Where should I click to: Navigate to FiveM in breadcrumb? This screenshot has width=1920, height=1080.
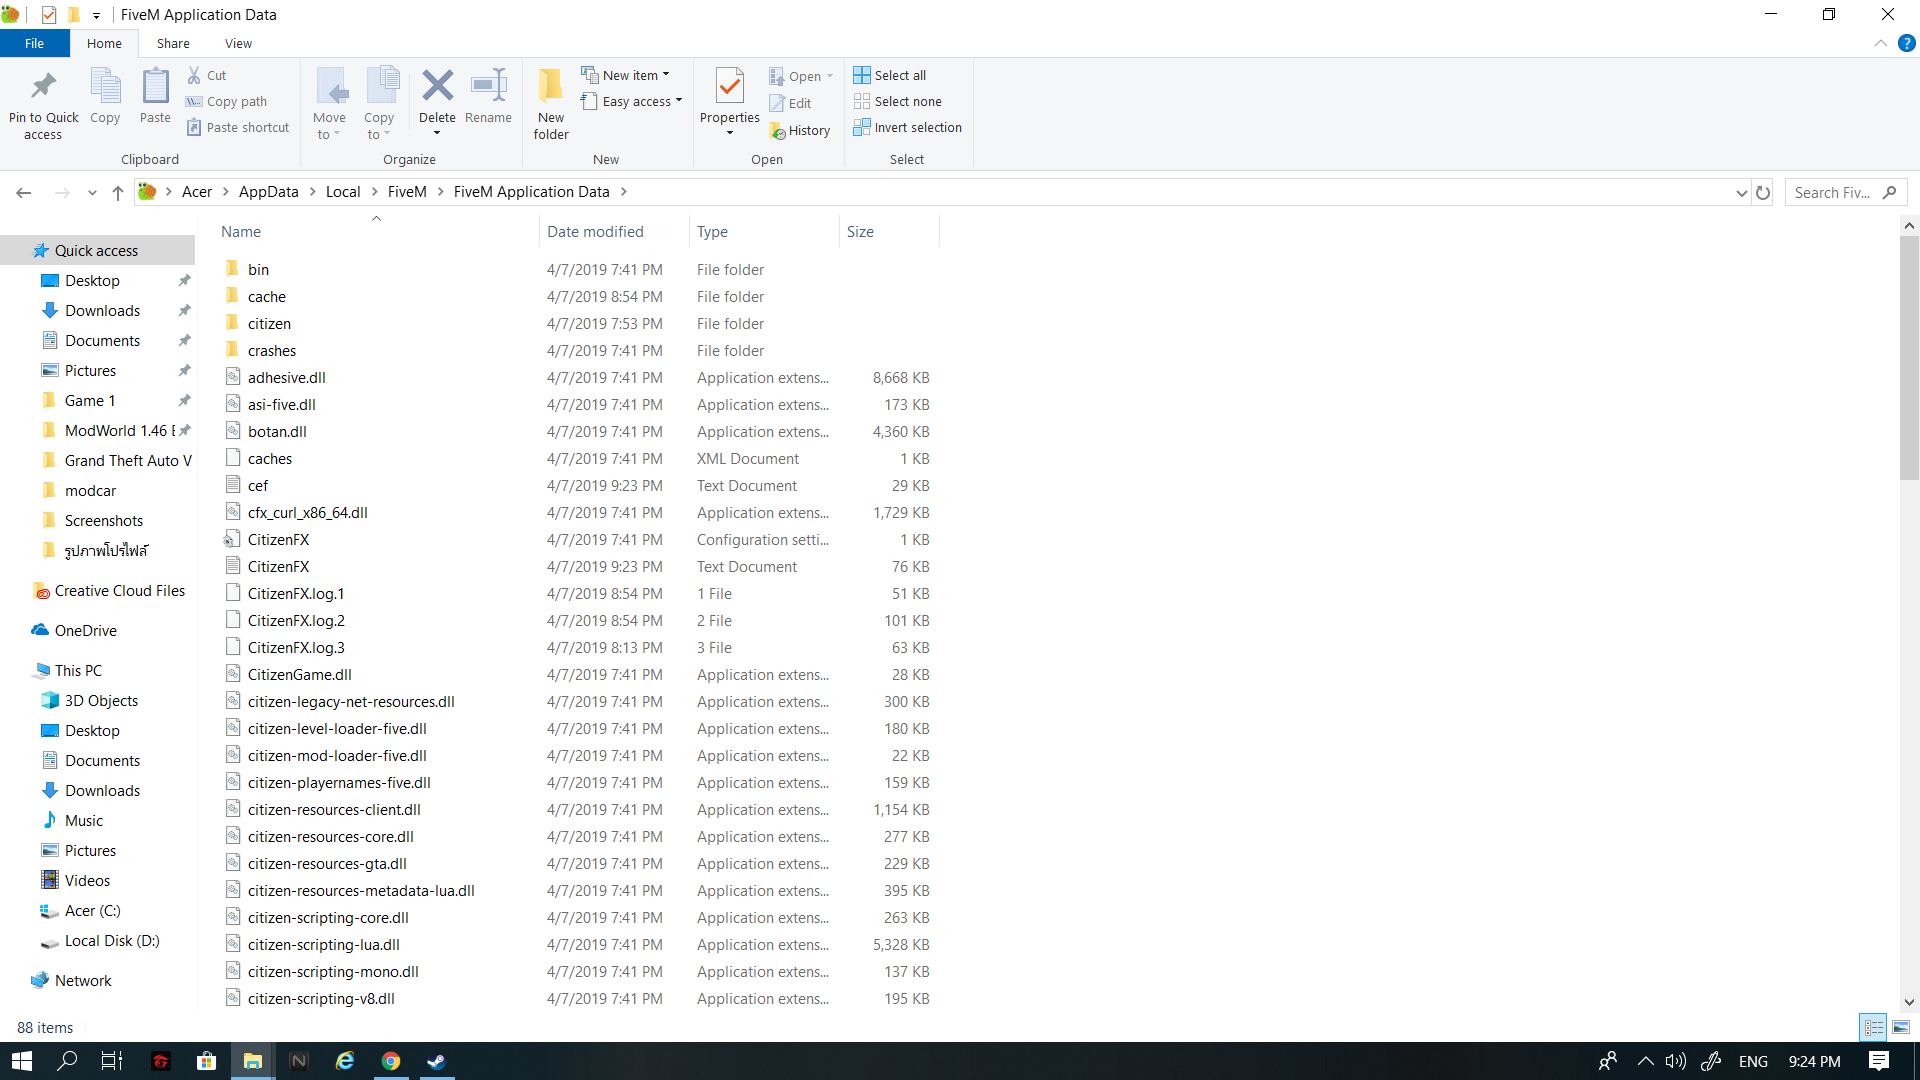(x=407, y=192)
